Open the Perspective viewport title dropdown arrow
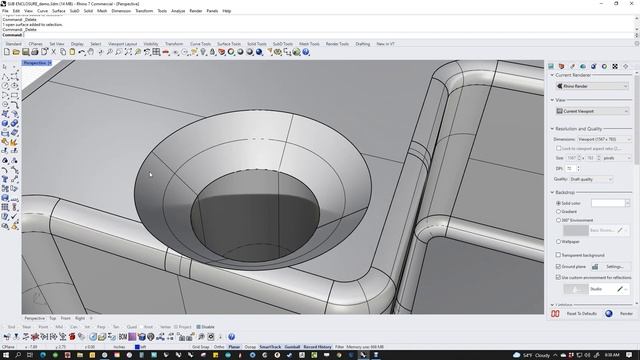This screenshot has width=640, height=360. click(x=49, y=63)
